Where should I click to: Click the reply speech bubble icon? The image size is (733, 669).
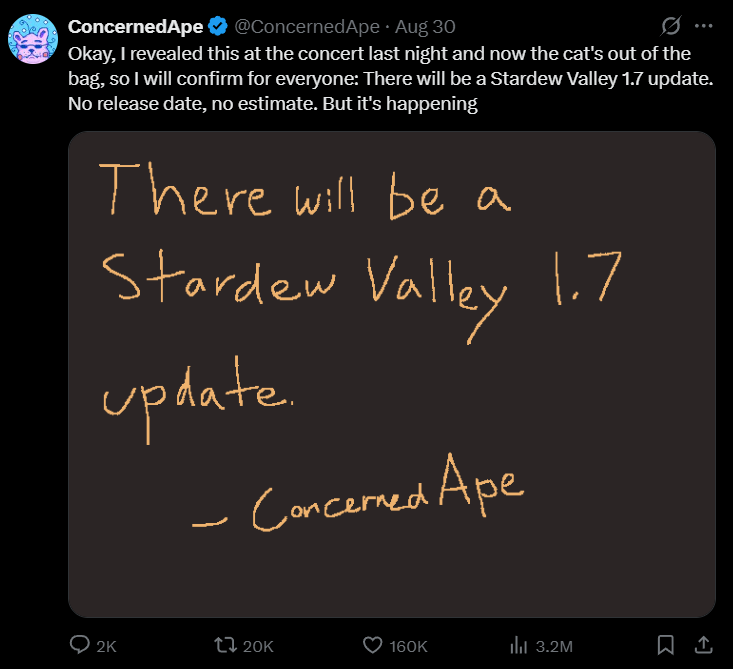[79, 645]
